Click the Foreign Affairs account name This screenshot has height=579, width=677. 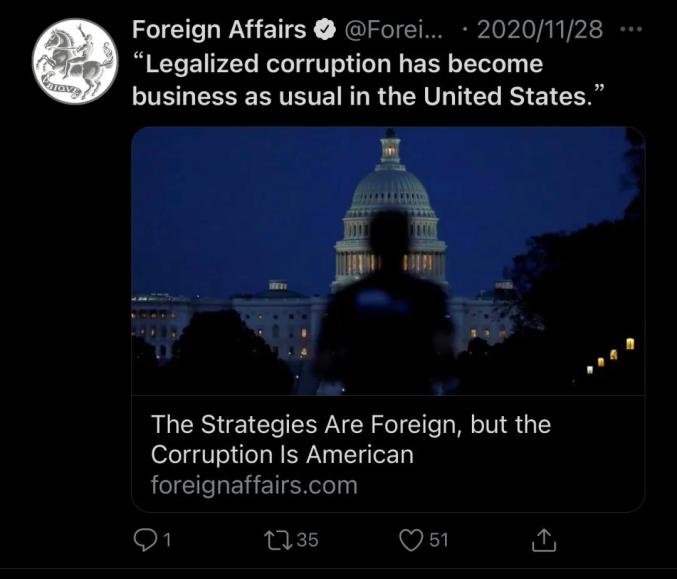click(x=218, y=30)
